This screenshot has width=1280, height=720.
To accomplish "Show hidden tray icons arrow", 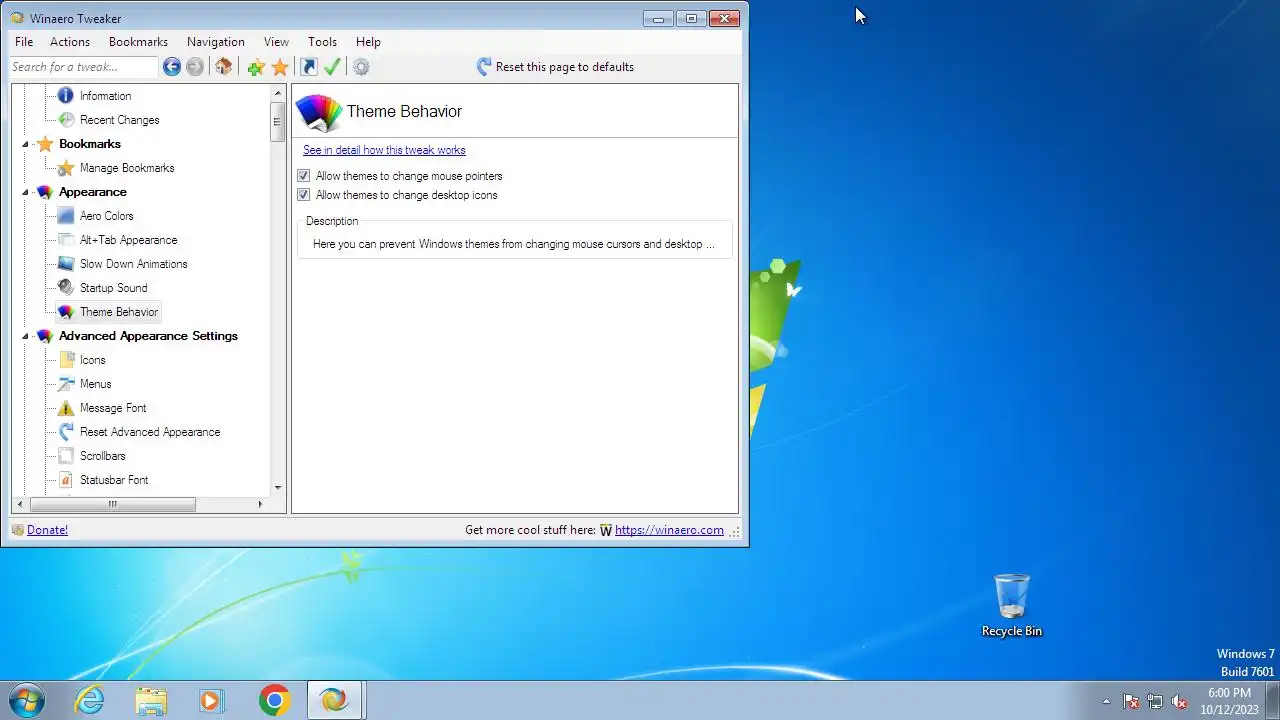I will [x=1106, y=701].
